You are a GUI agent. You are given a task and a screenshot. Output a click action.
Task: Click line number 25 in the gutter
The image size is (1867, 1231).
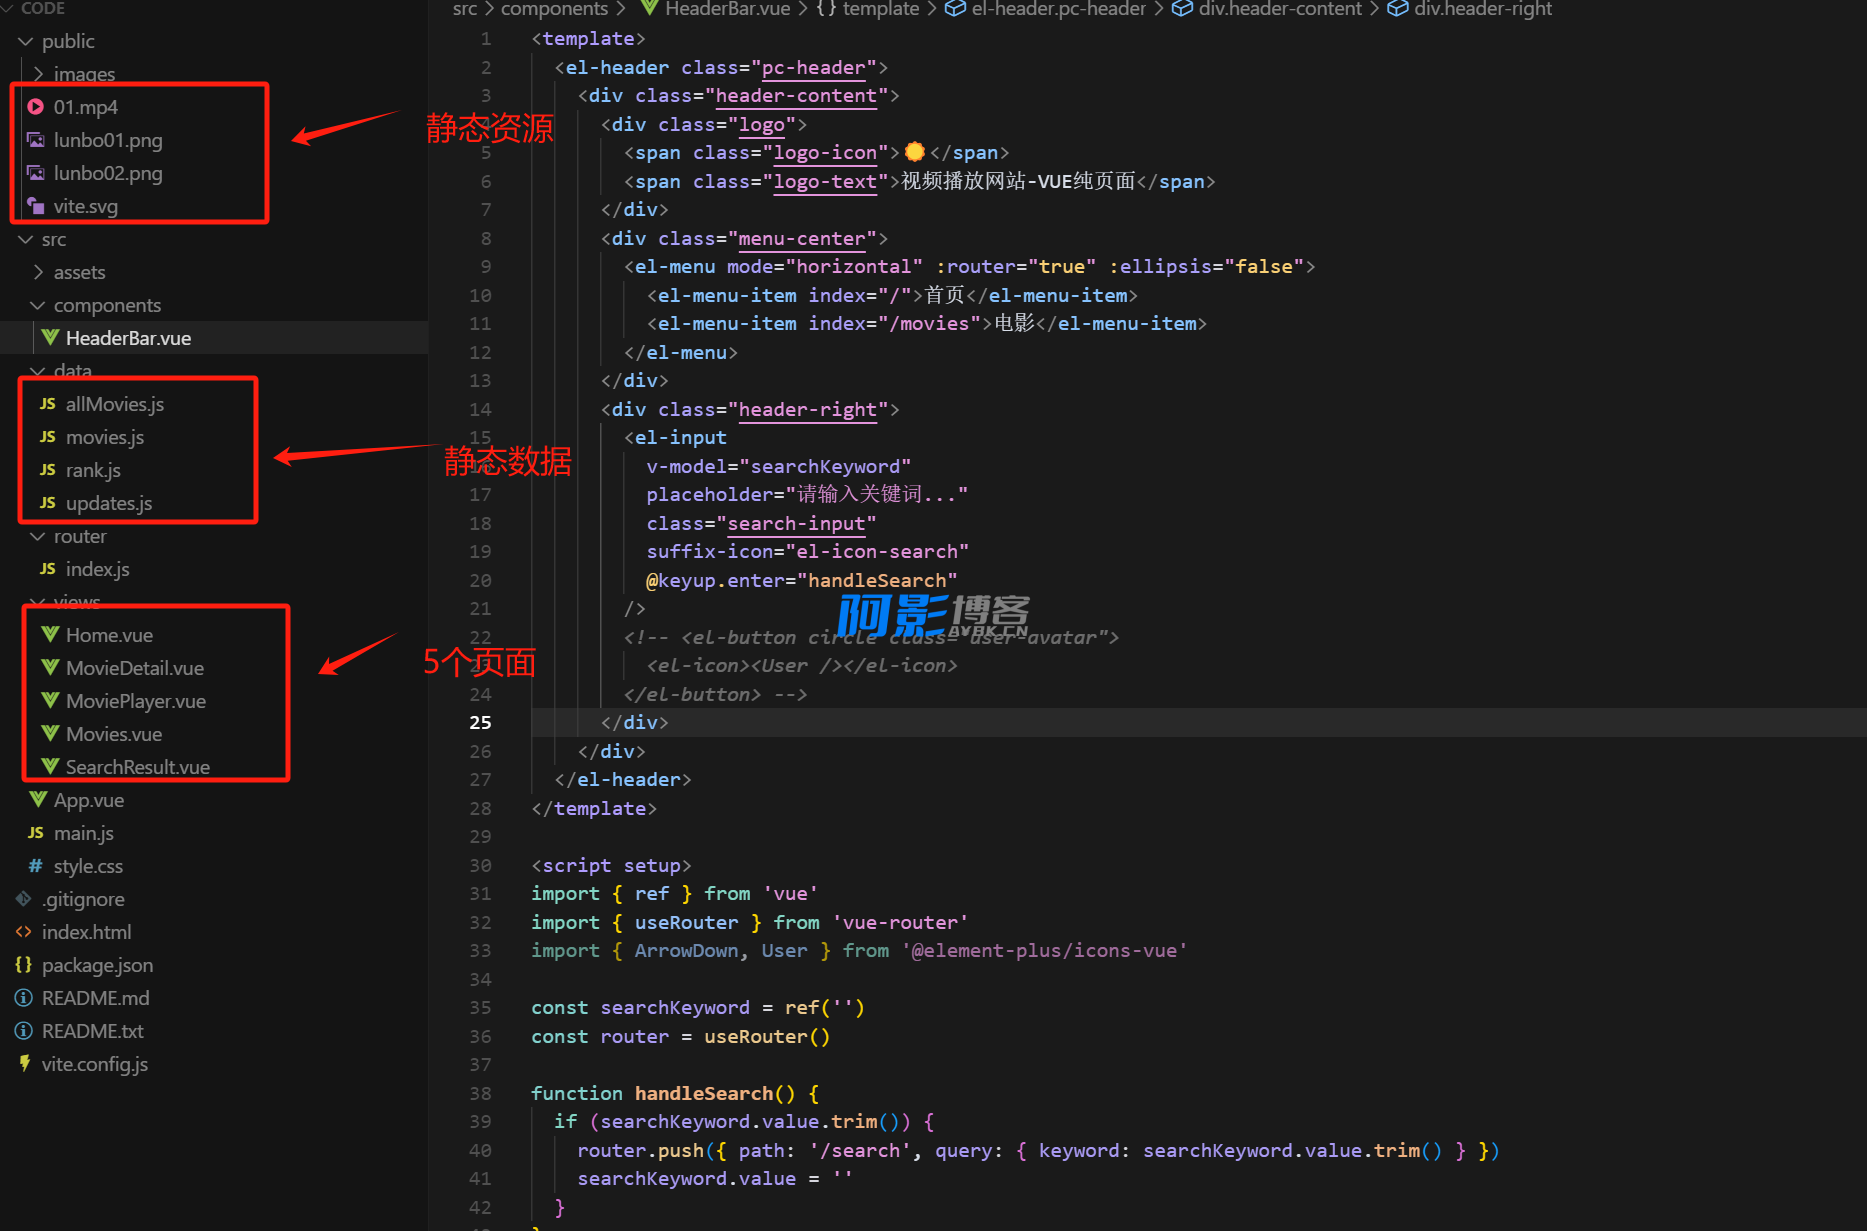click(480, 722)
